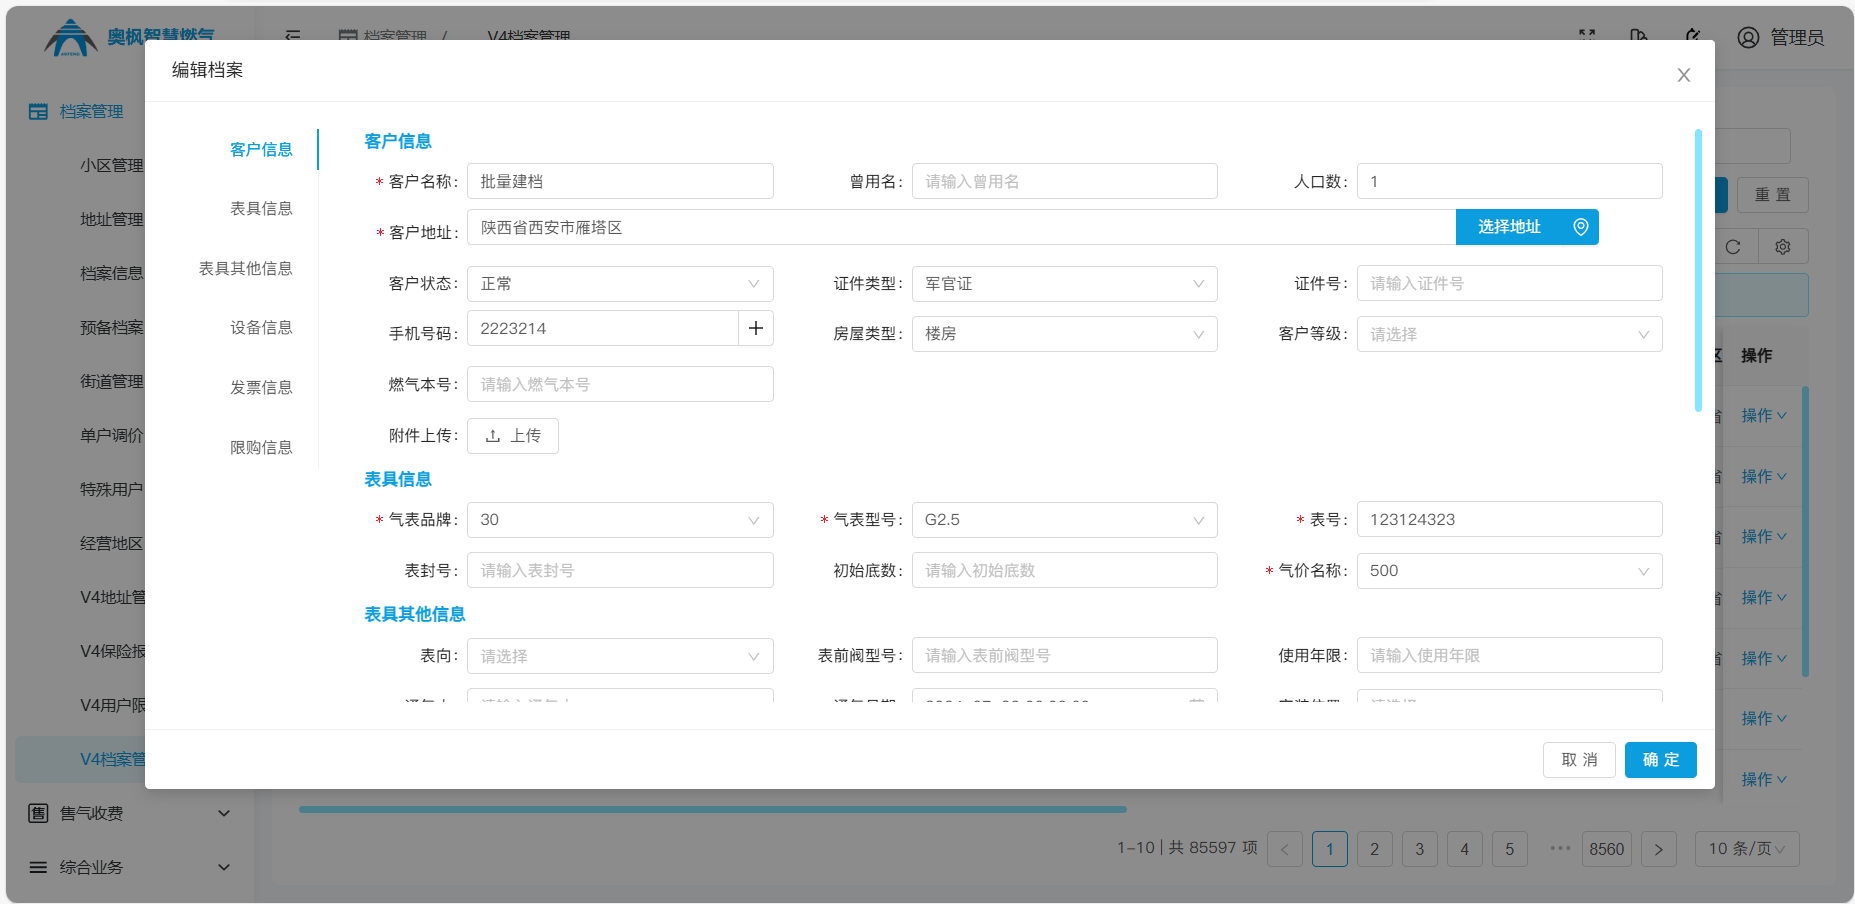This screenshot has width=1855, height=904.
Task: Open the 10 条/页 page size dropdown
Action: (x=1747, y=849)
